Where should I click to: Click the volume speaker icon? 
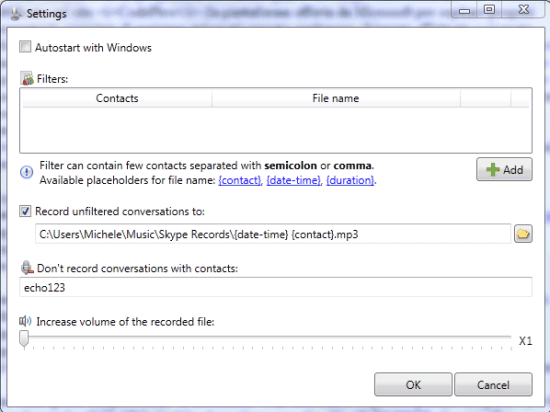click(25, 321)
